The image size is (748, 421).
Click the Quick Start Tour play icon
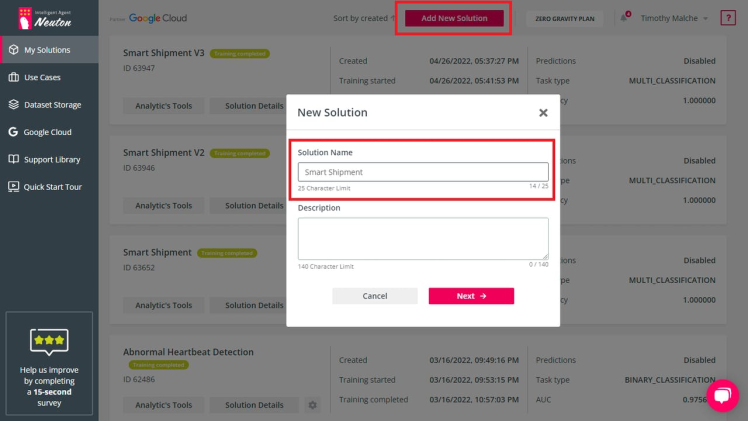tap(13, 186)
